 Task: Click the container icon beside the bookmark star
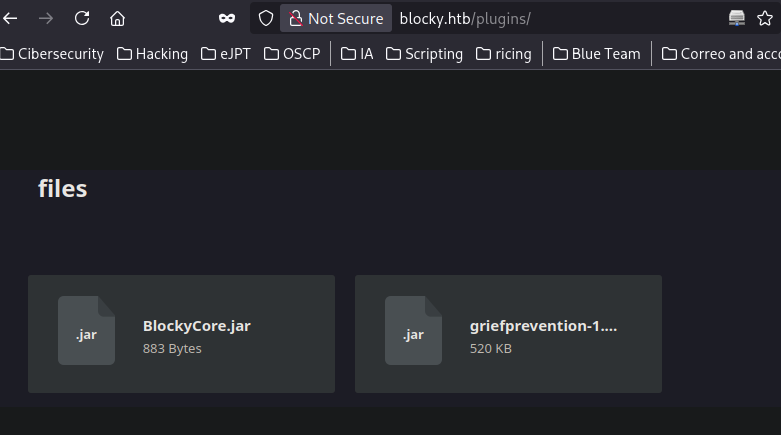737,19
